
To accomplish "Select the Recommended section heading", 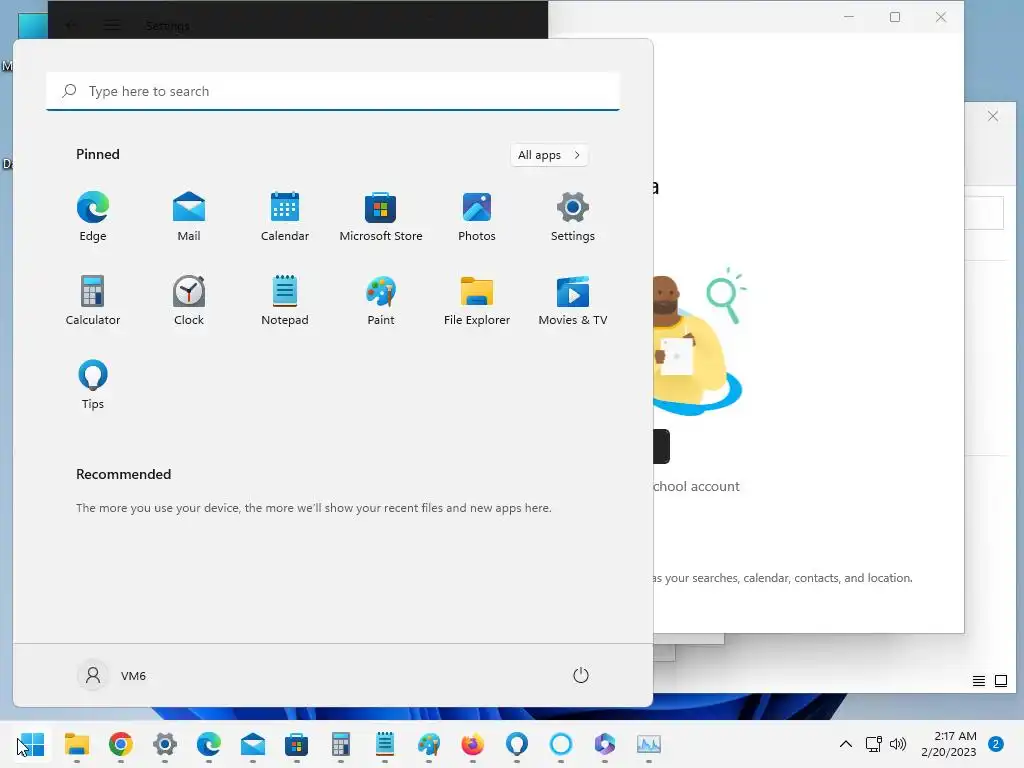I will 123,474.
